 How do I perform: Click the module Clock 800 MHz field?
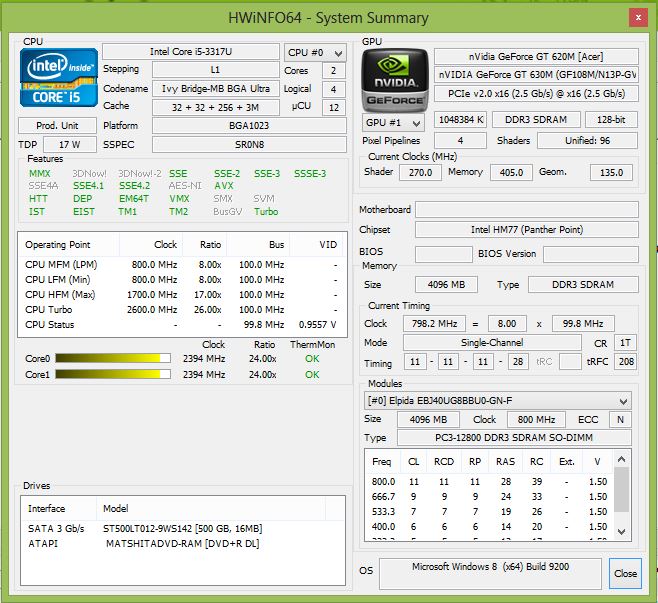coord(536,420)
